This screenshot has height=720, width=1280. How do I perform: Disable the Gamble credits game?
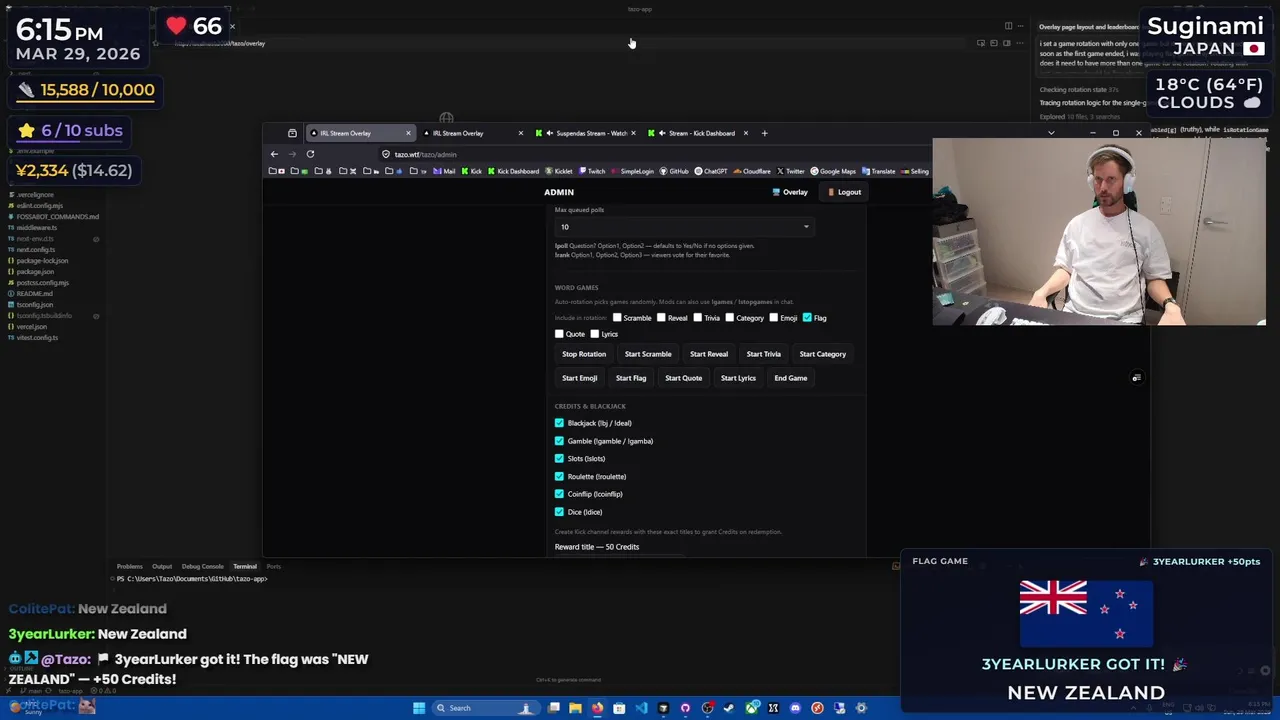559,441
